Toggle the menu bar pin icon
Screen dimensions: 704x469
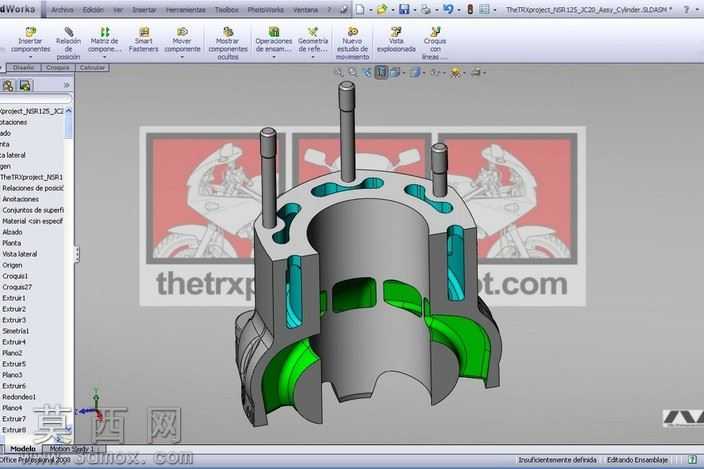click(x=344, y=9)
